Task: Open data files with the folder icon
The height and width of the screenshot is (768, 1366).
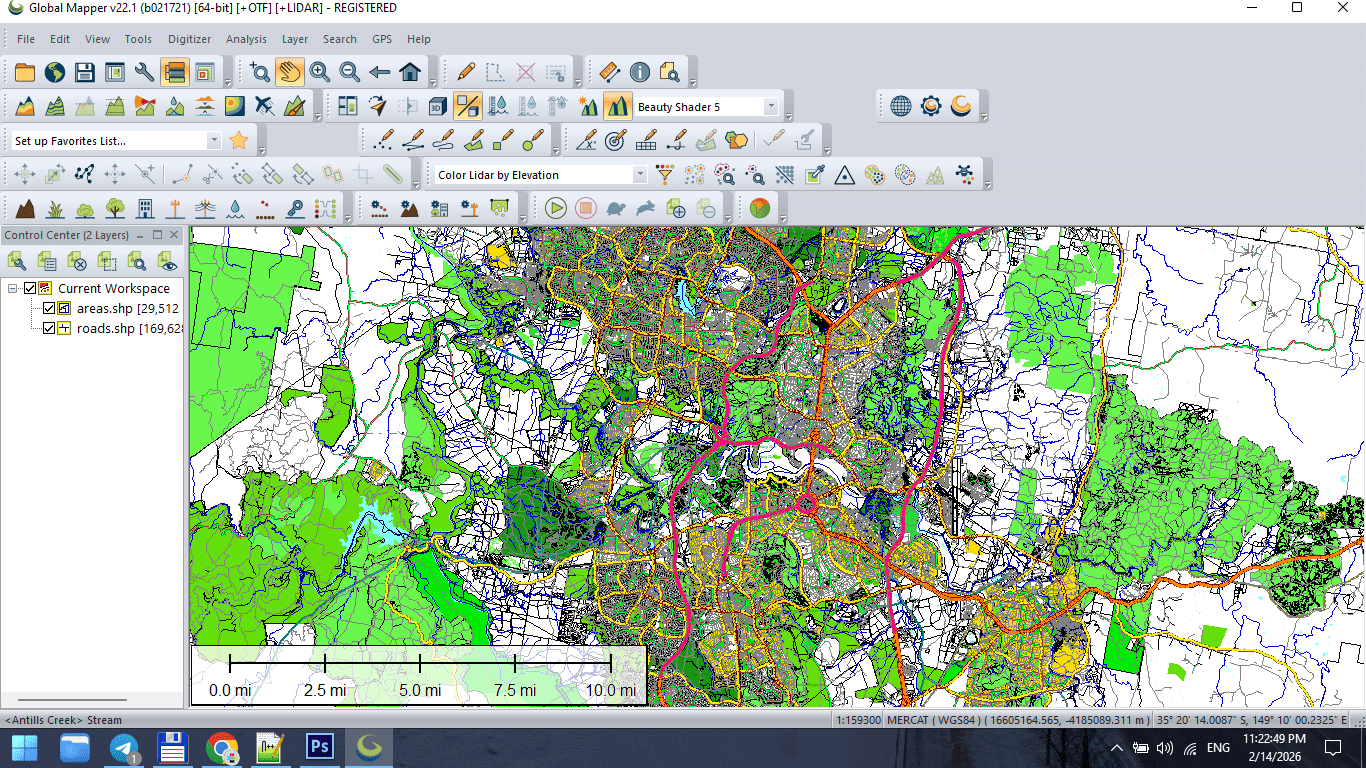Action: pos(24,71)
